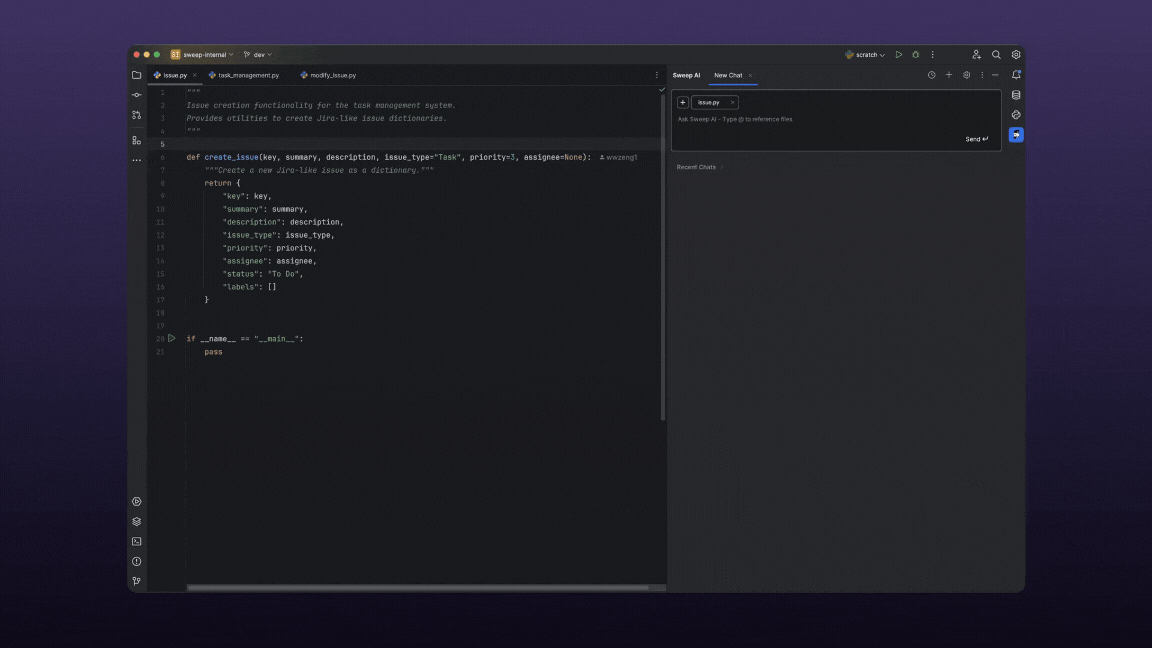Open the Notifications bell
Screen dimensions: 1152x648
pyautogui.click(x=1016, y=75)
